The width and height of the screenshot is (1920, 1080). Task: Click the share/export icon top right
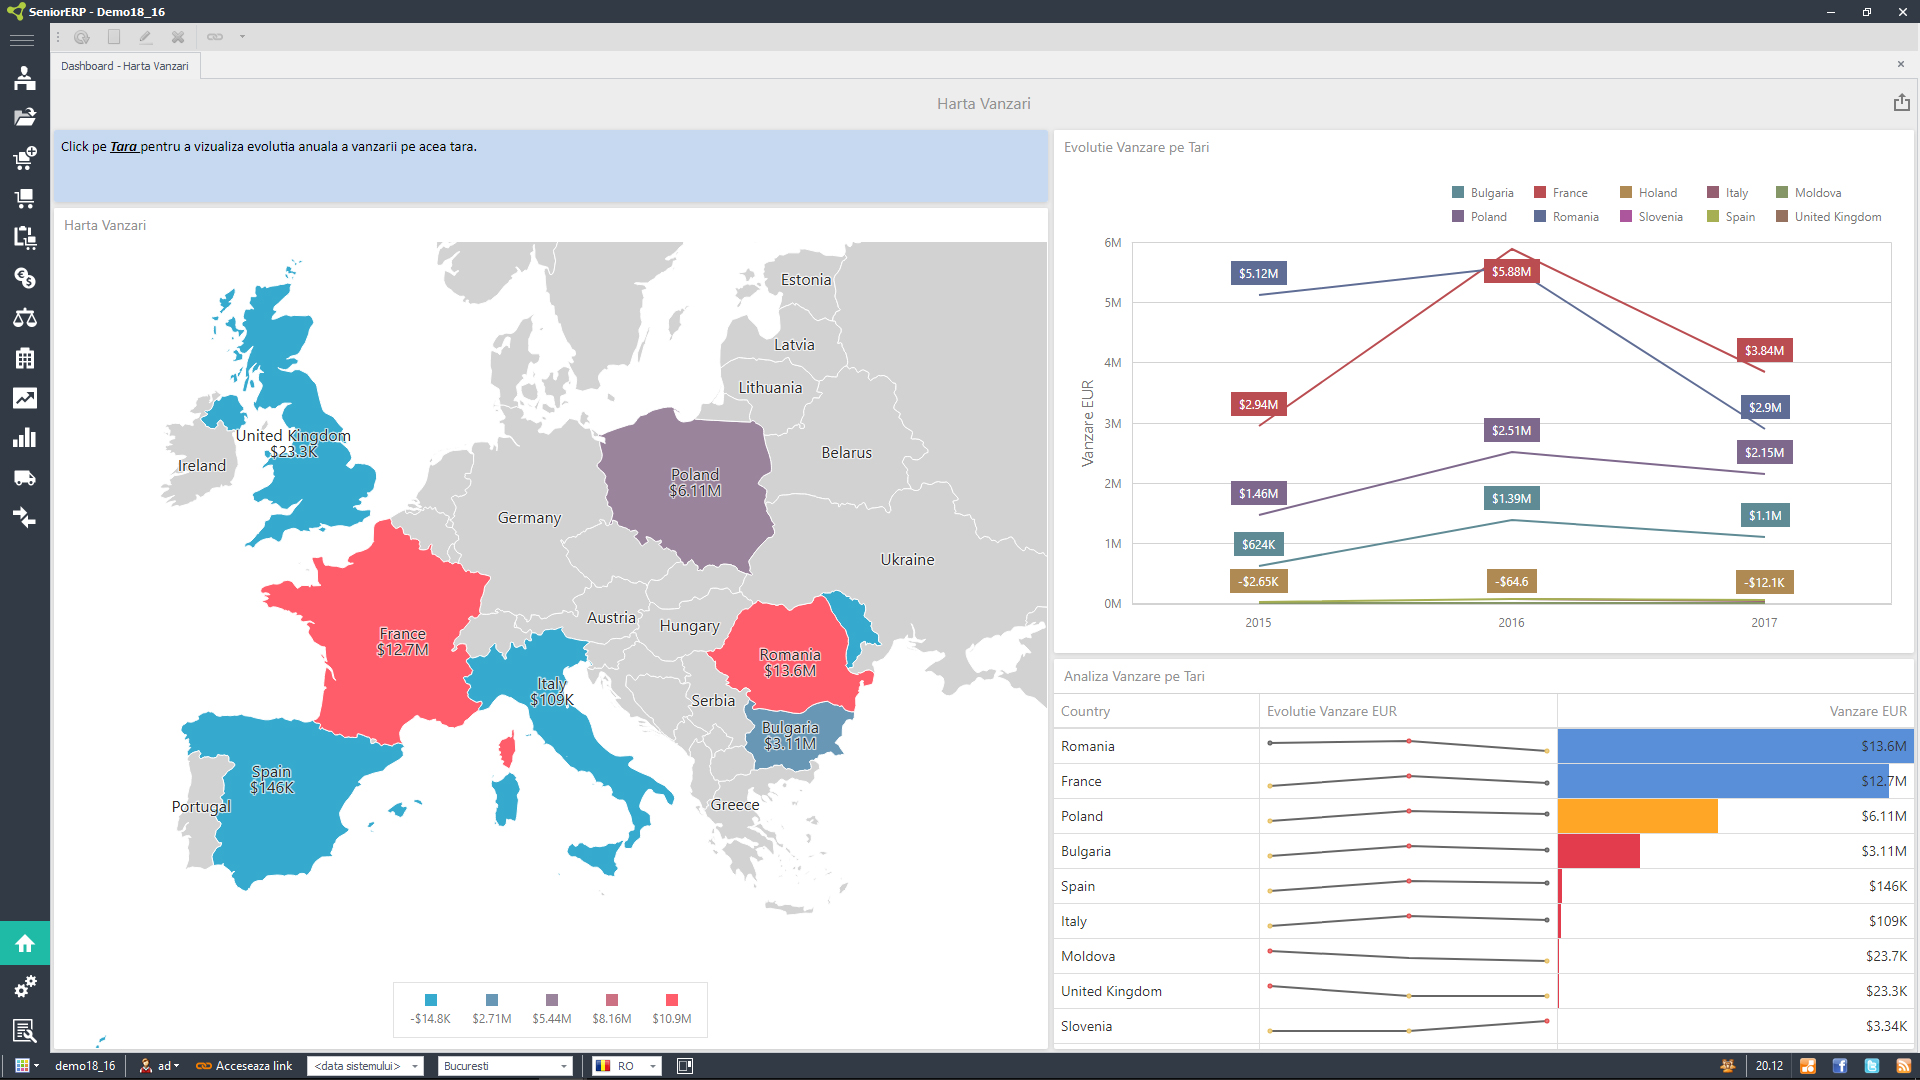tap(1902, 102)
